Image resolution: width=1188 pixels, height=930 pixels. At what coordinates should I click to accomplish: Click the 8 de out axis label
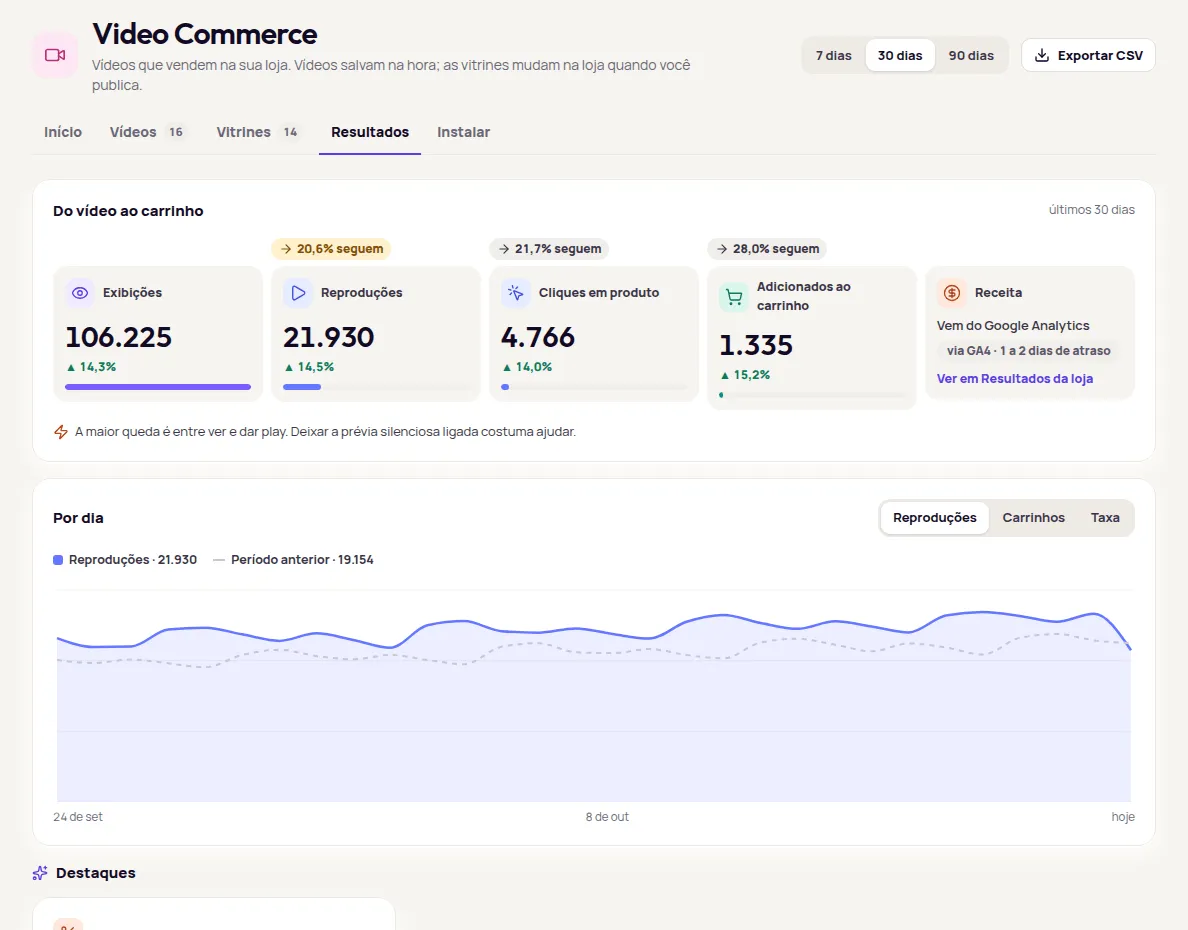coord(607,817)
